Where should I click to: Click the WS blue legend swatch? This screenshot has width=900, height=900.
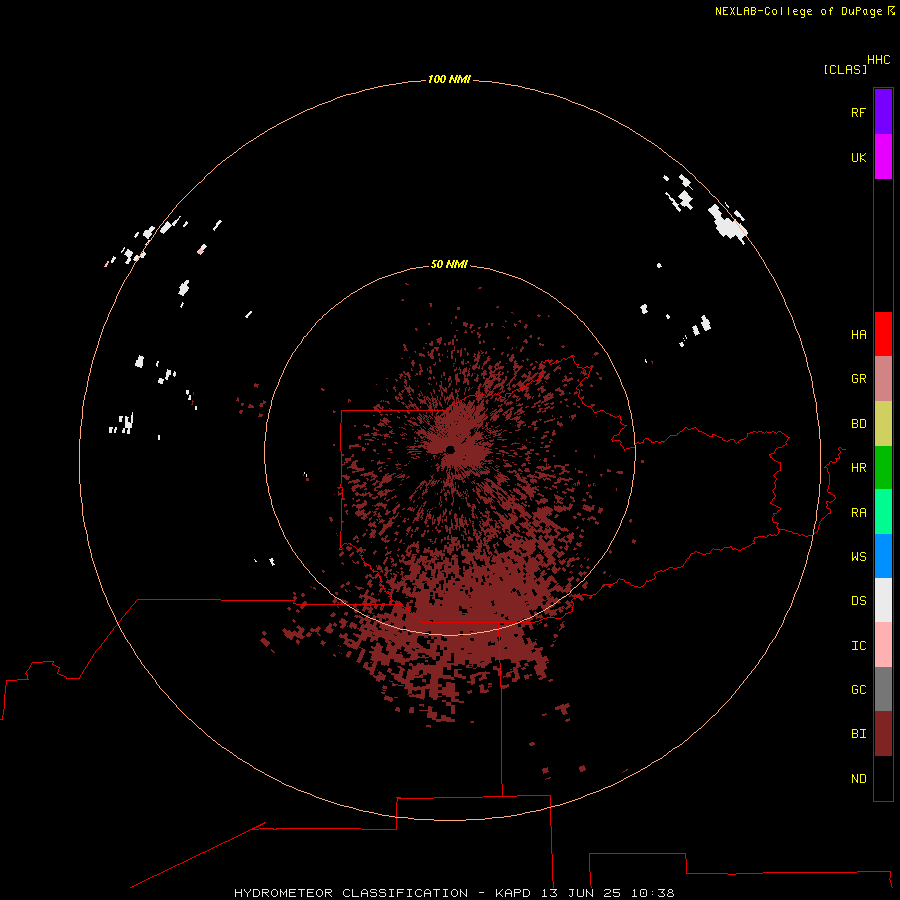click(x=883, y=556)
